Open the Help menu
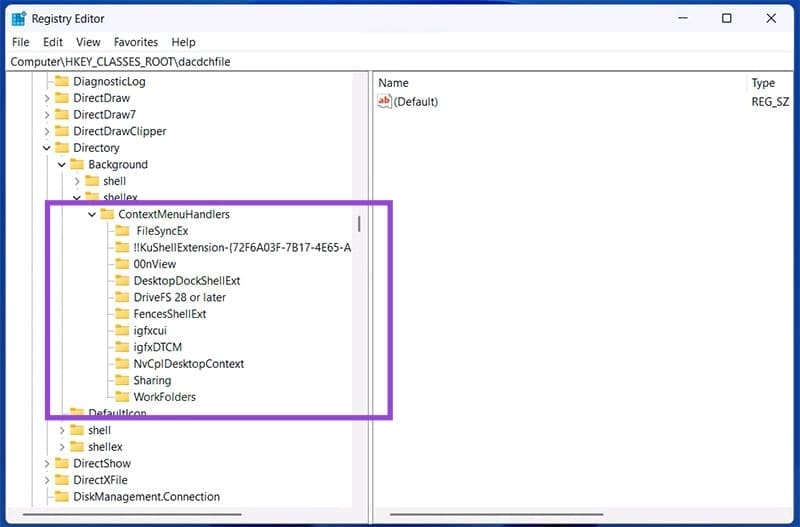 [183, 42]
